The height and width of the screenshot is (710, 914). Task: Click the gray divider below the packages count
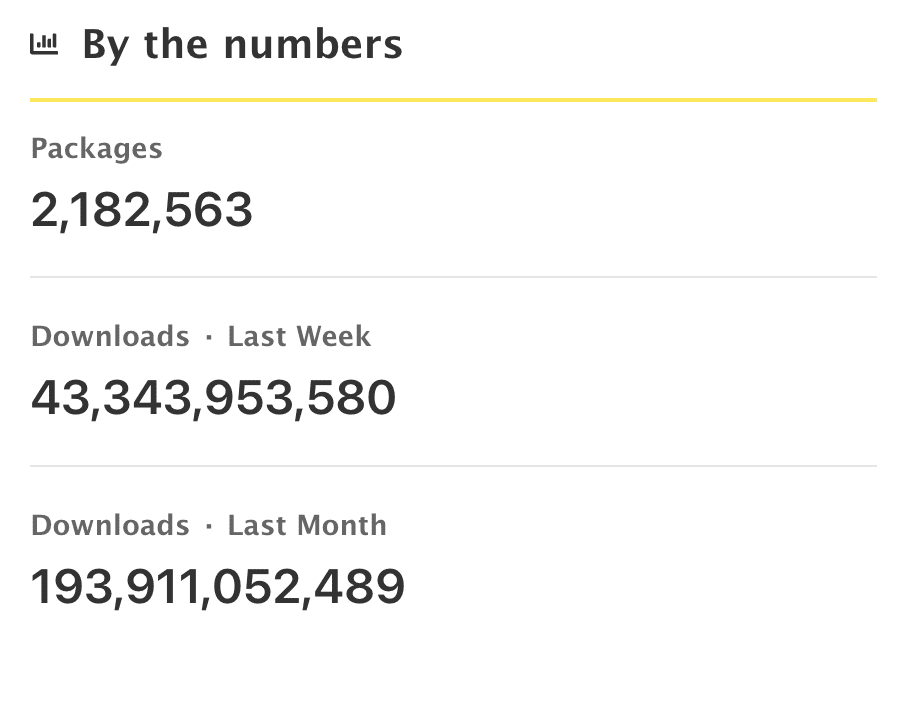click(454, 277)
